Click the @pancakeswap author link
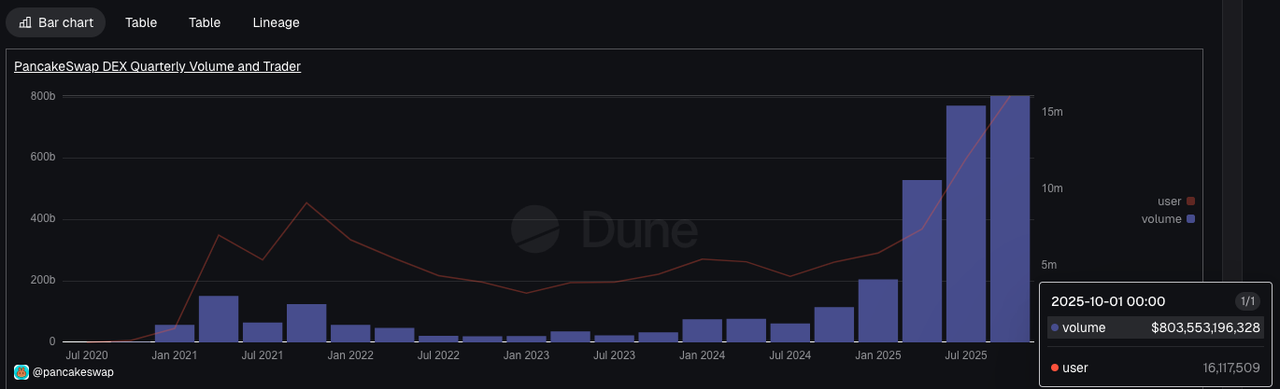The image size is (1280, 389). click(73, 372)
